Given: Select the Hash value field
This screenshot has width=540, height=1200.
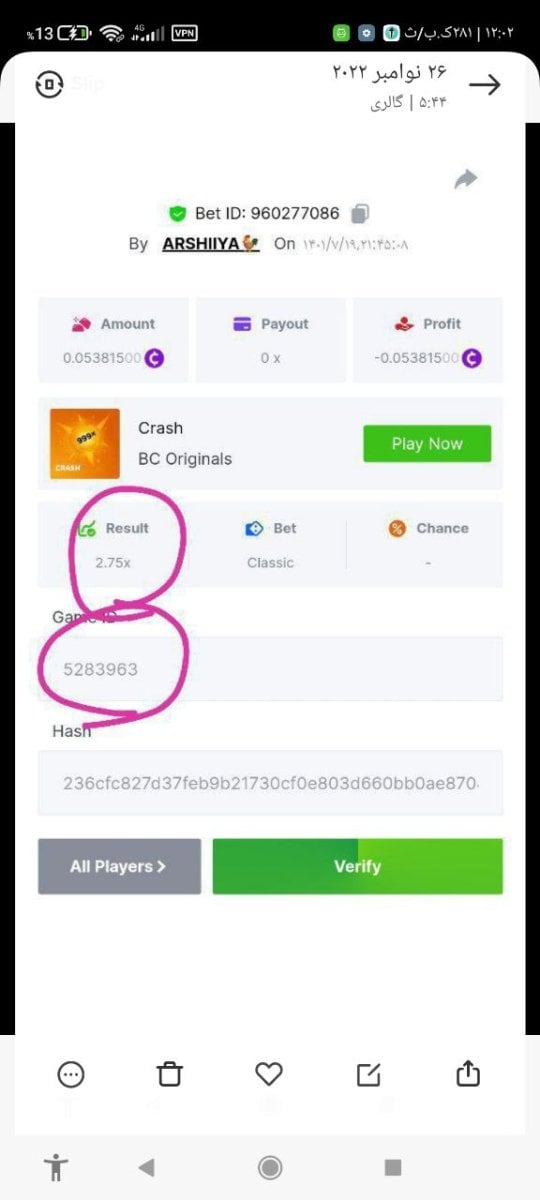Looking at the screenshot, I should 270,783.
